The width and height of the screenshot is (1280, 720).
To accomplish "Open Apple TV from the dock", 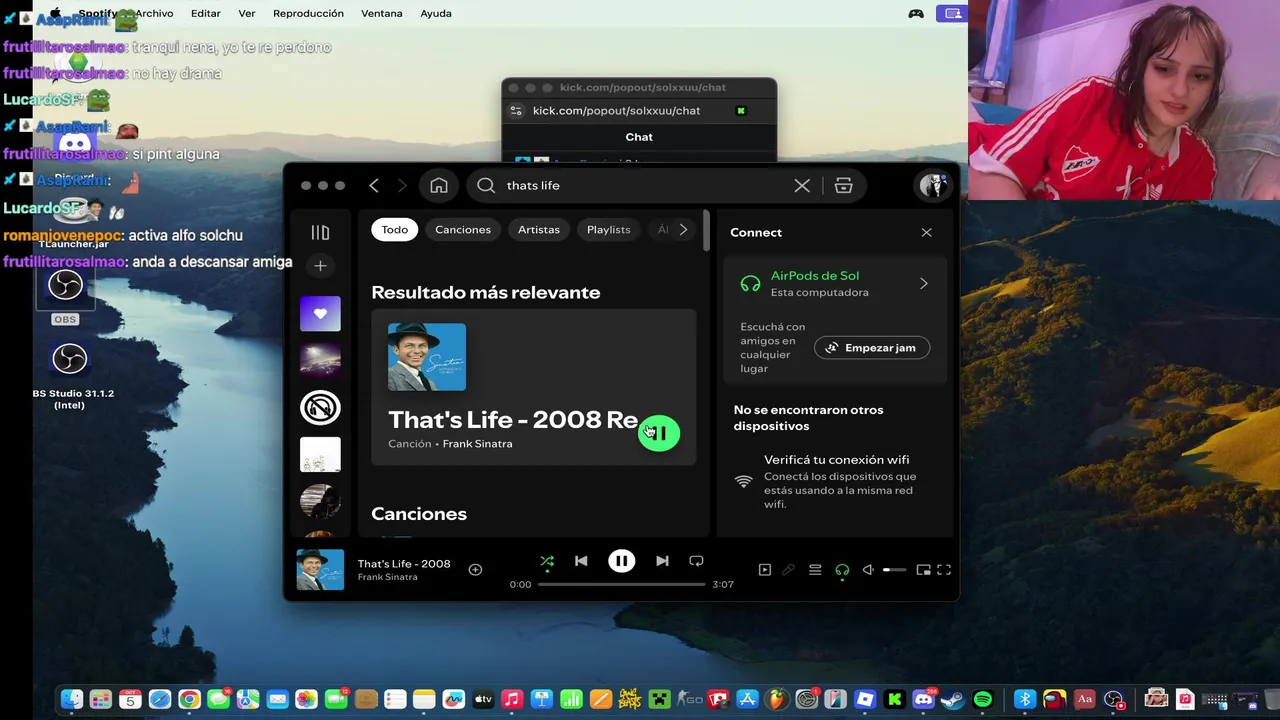I will coord(483,700).
